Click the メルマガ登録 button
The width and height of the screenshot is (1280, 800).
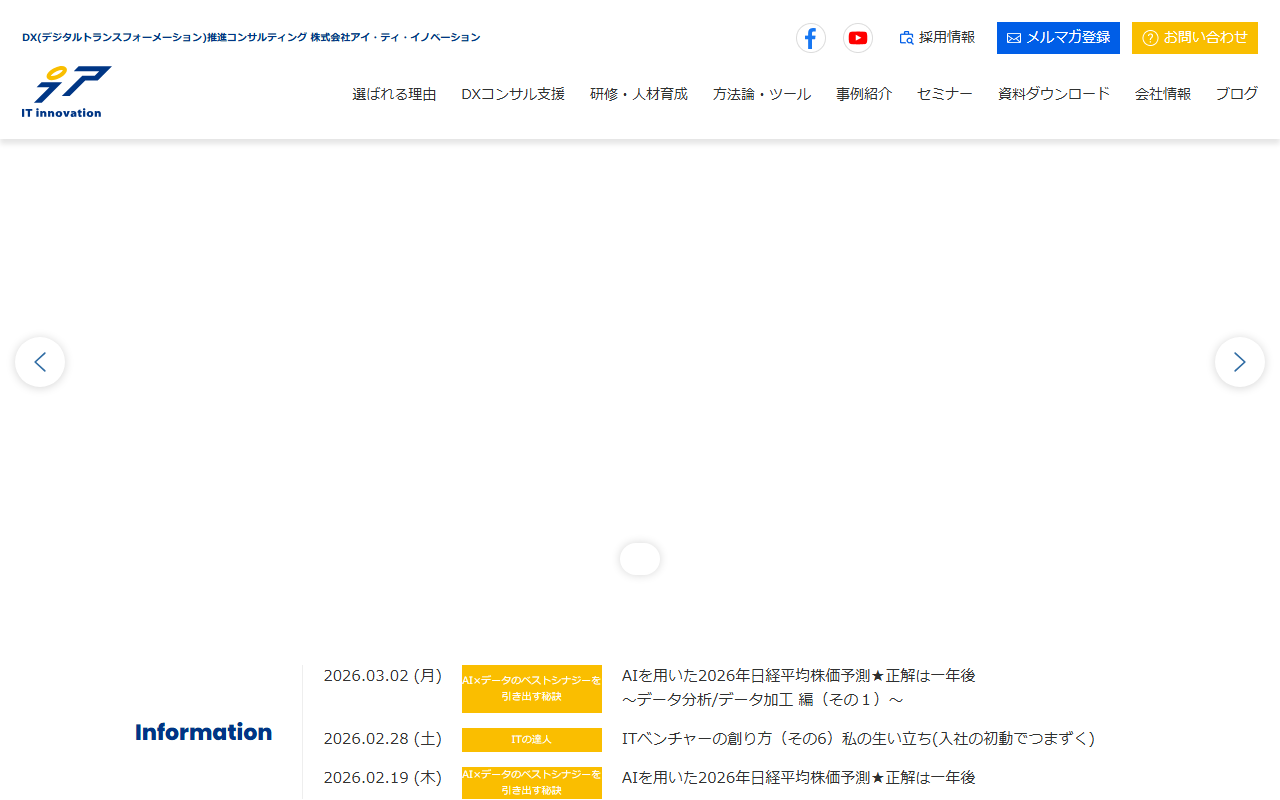(1058, 38)
